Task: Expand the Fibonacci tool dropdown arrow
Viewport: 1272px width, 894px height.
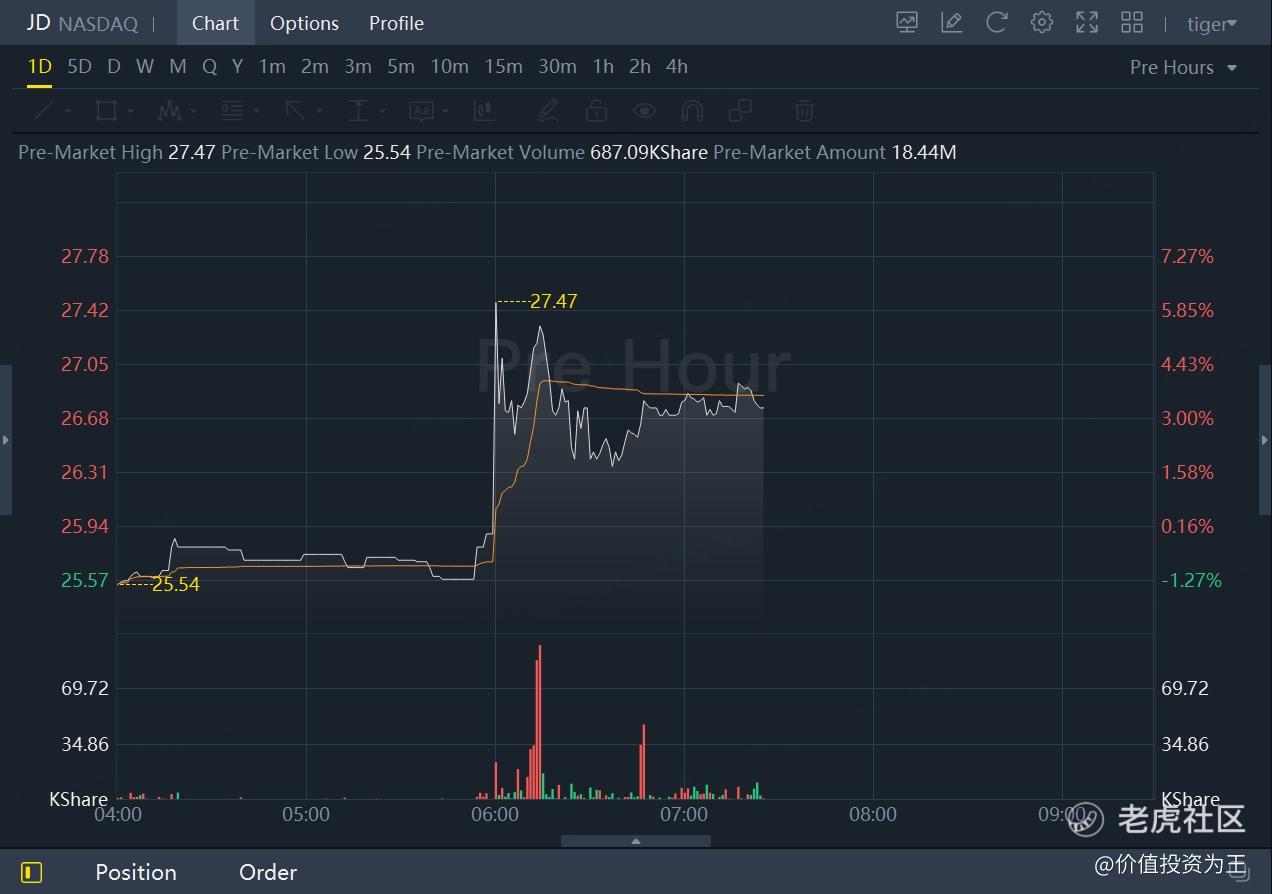Action: coord(257,111)
